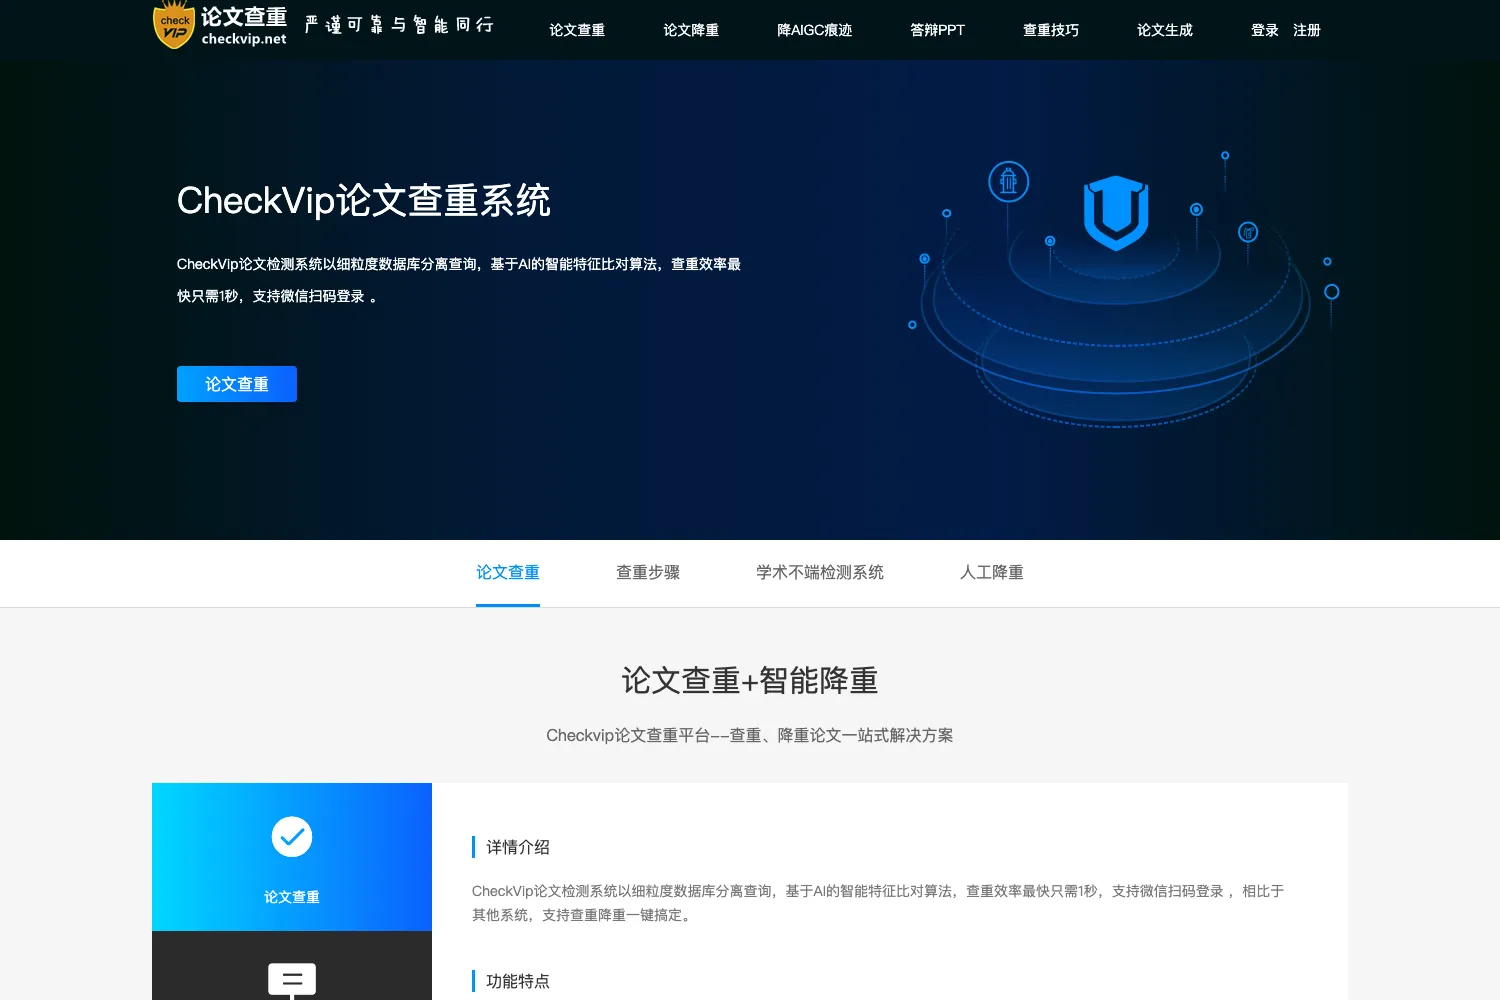Go to 降AIGC痕迹 nav item
1500x1000 pixels.
tap(815, 30)
